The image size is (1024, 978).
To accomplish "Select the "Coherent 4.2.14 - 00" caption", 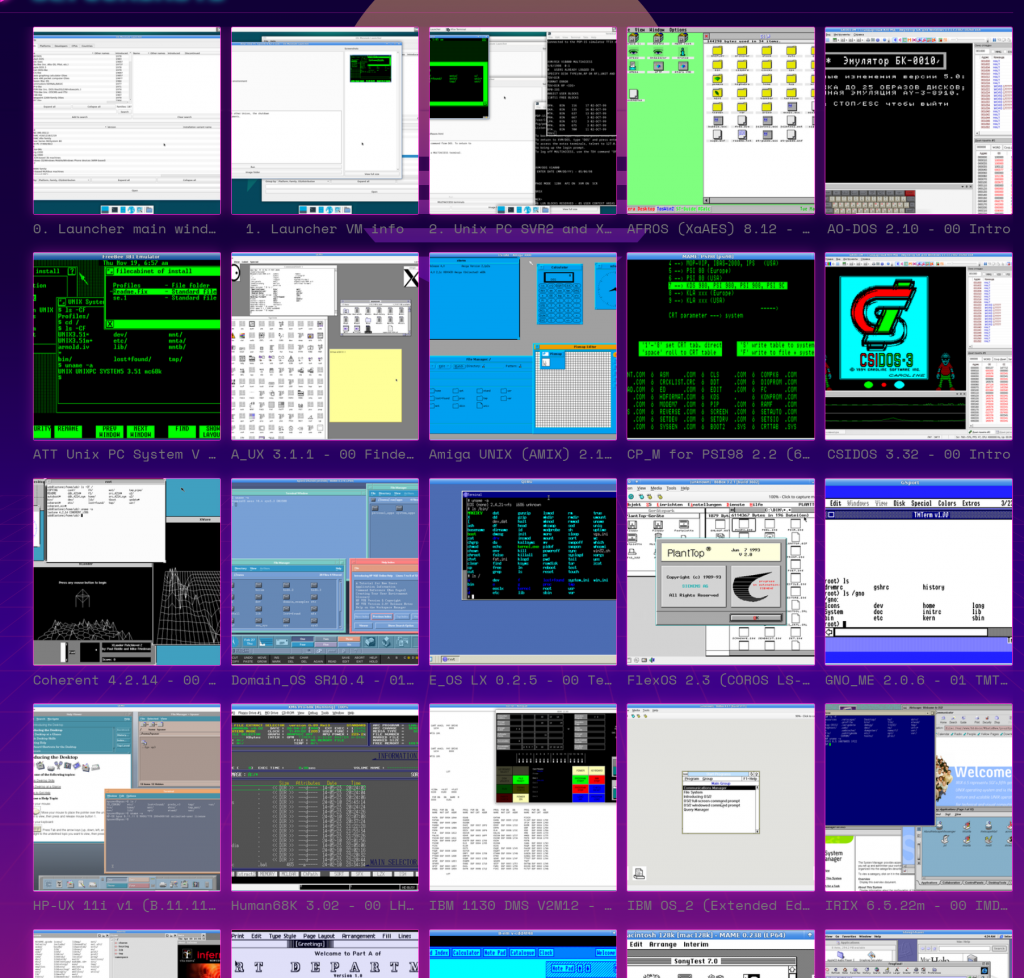I will (116, 680).
